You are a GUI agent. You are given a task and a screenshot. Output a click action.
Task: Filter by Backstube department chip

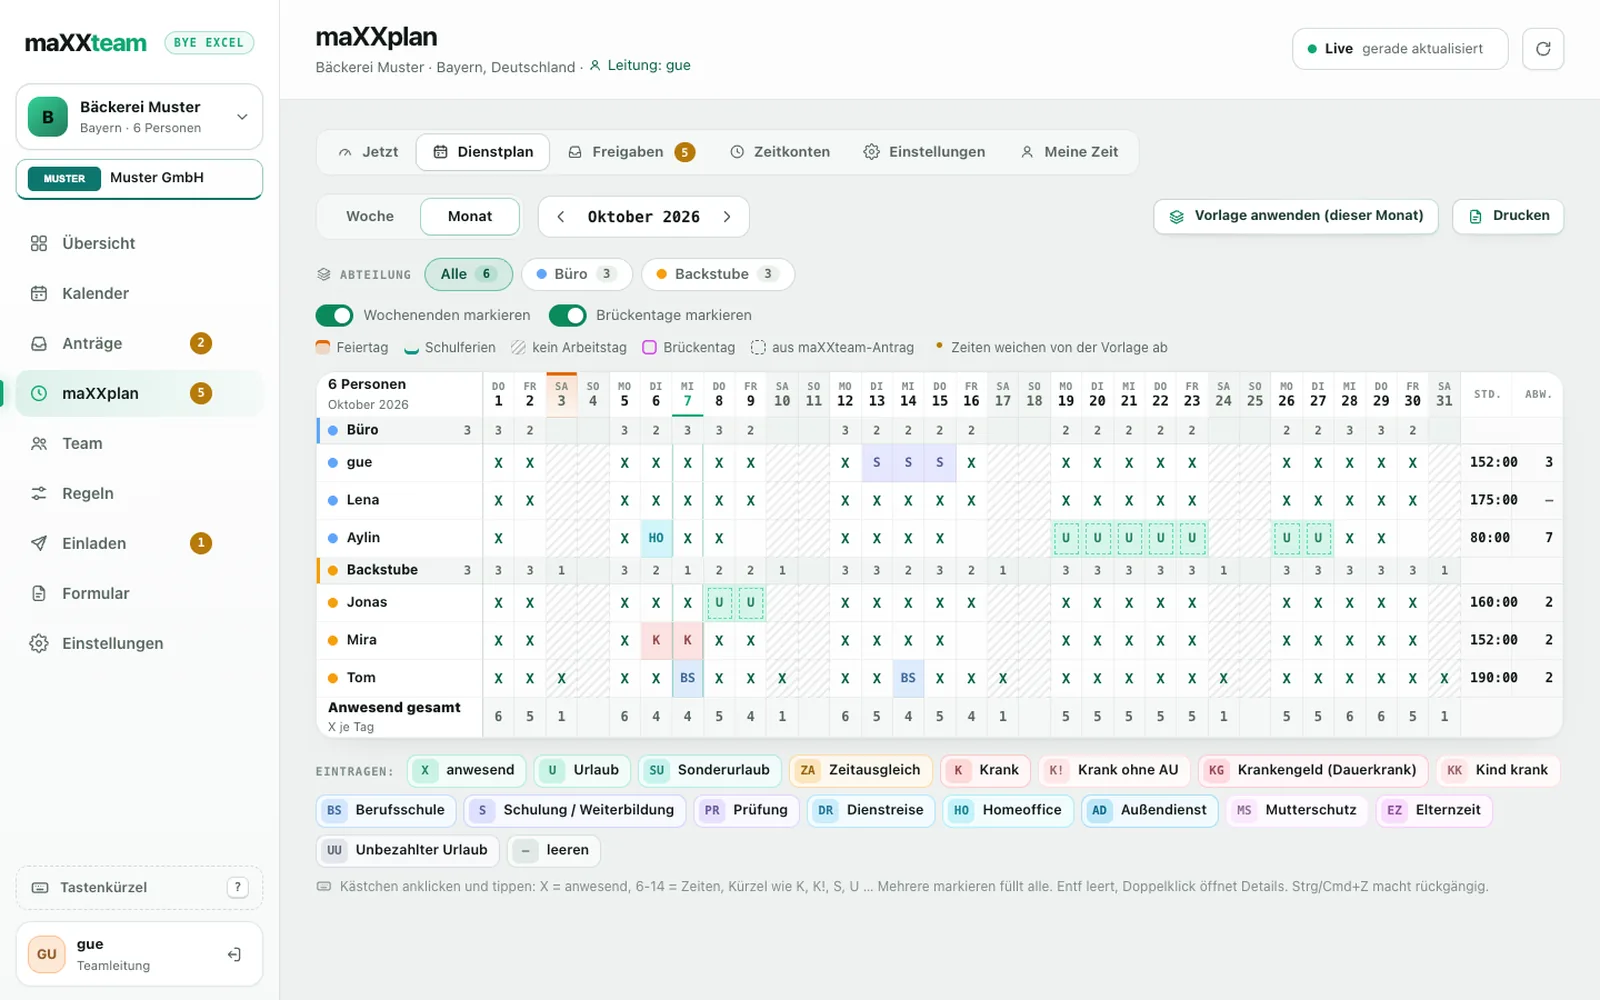pyautogui.click(x=718, y=274)
